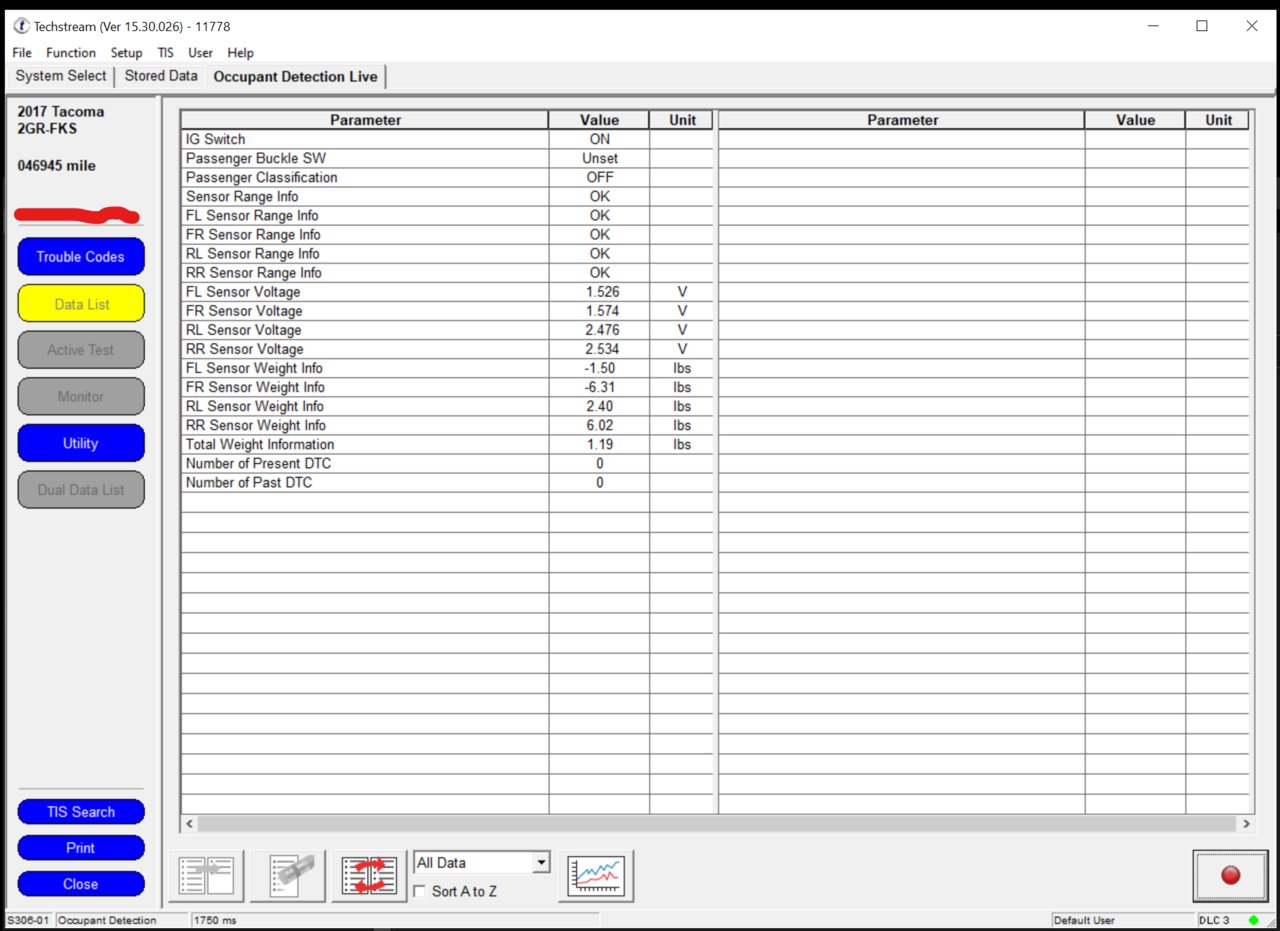Image resolution: width=1280 pixels, height=931 pixels.
Task: Select the FL Sensor Voltage row
Action: pyautogui.click(x=447, y=291)
